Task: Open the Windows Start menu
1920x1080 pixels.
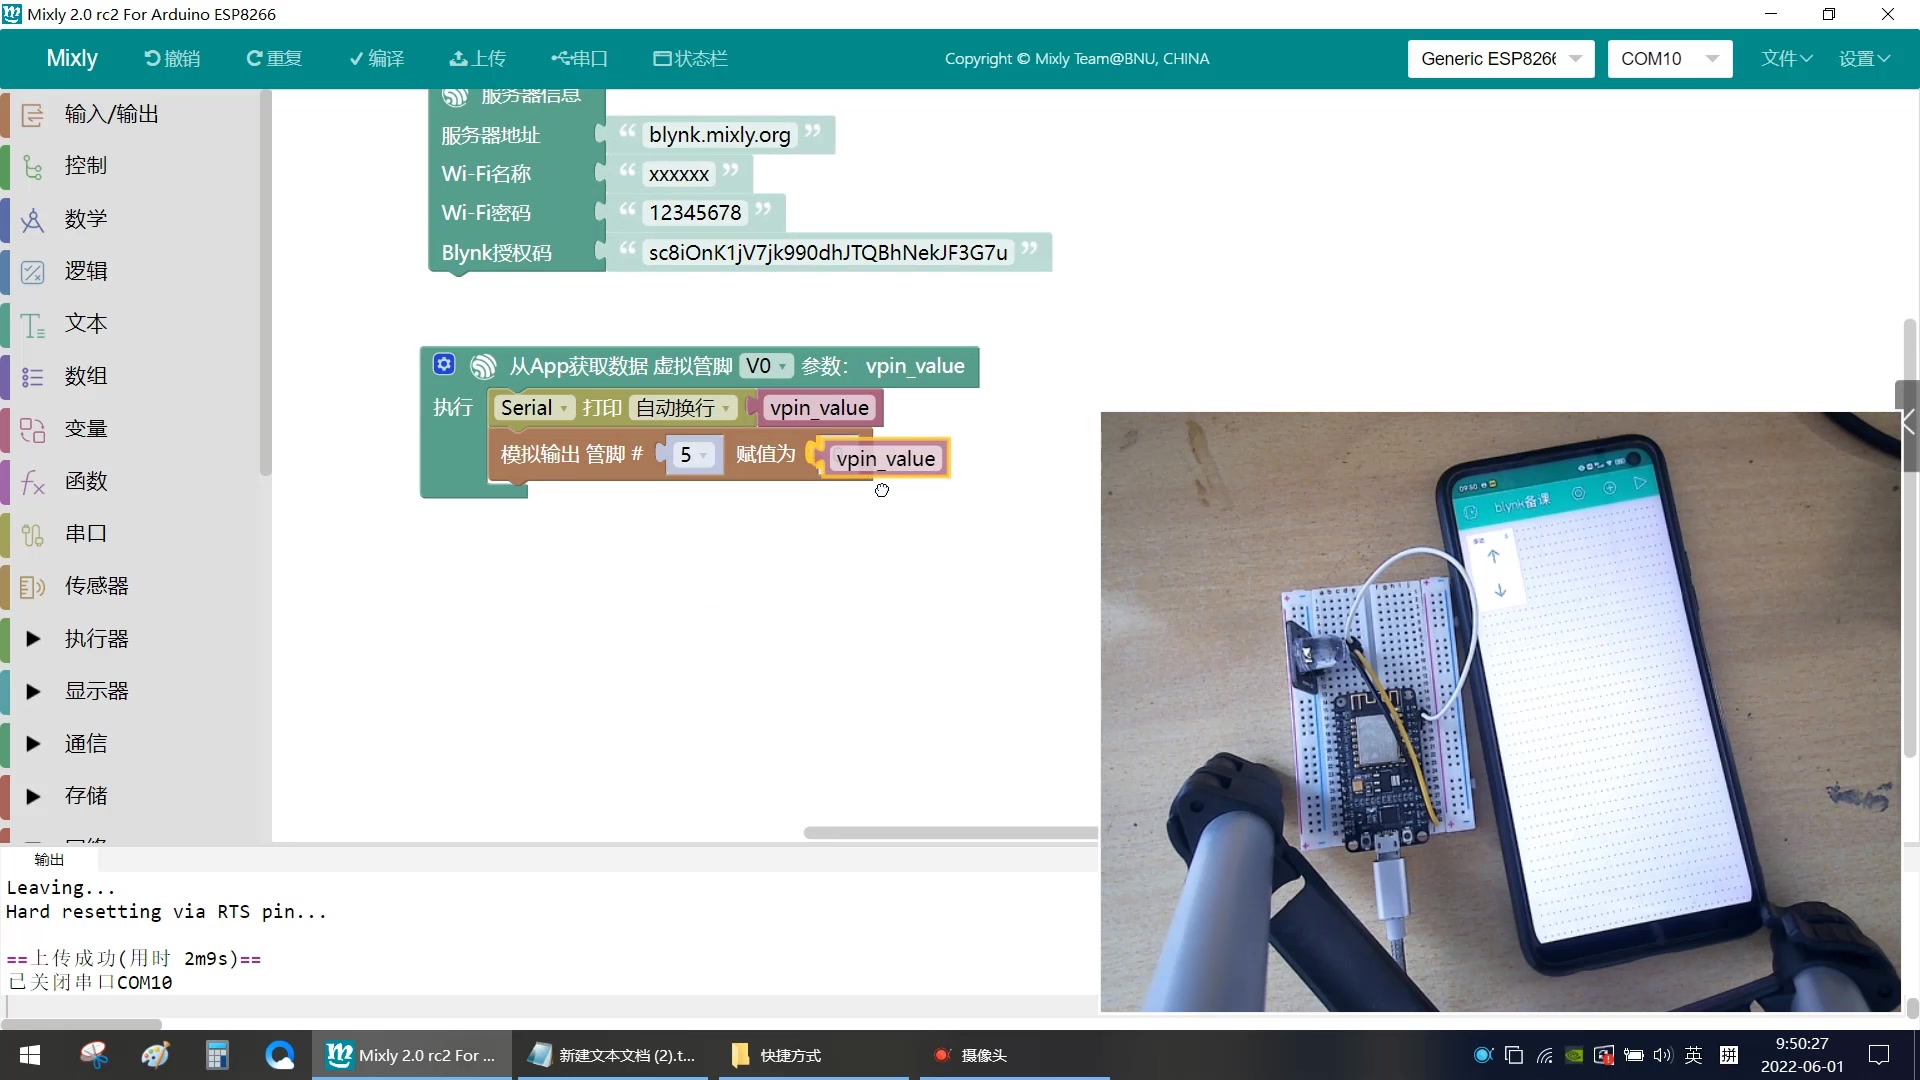Action: (x=30, y=1055)
